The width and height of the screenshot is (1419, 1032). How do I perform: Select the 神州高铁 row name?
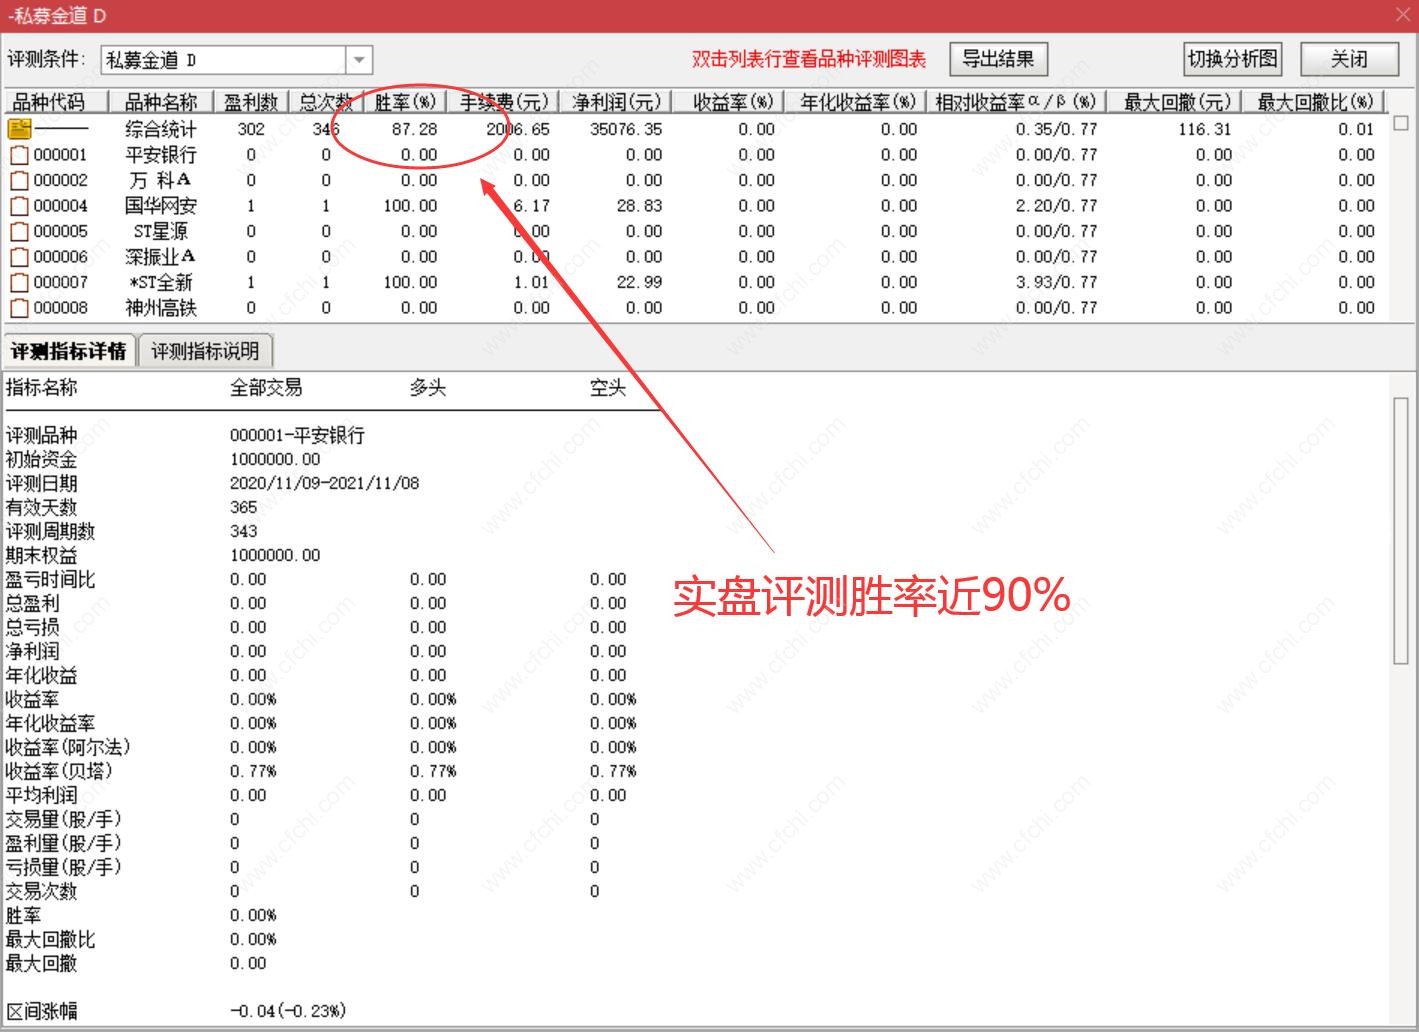coord(160,308)
